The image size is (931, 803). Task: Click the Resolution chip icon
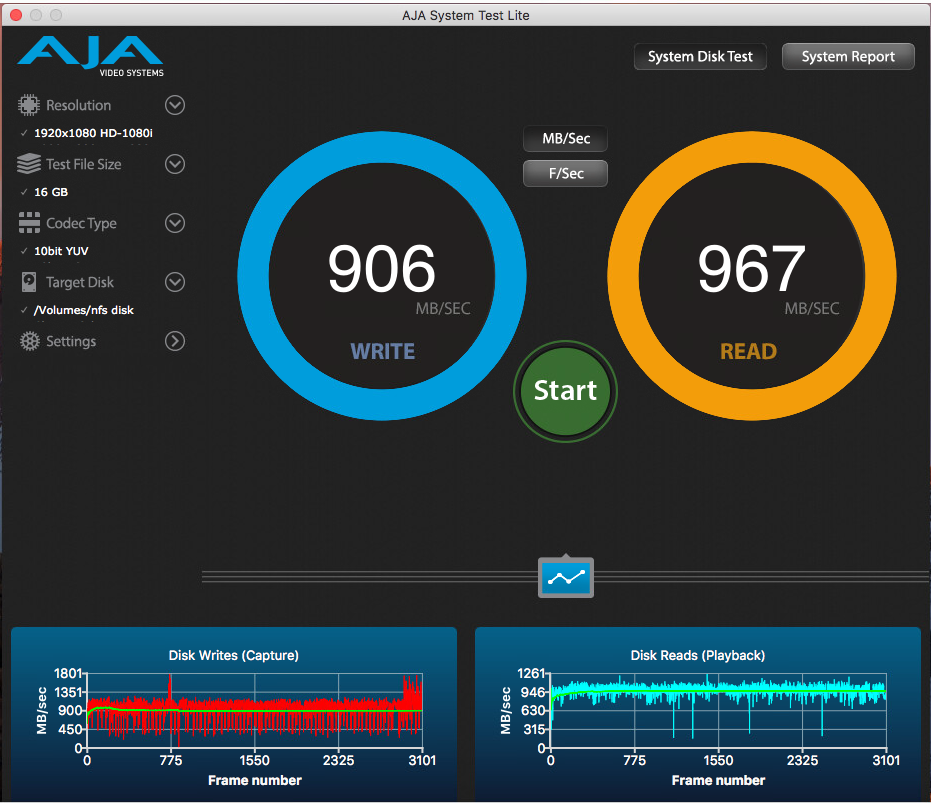[x=29, y=105]
